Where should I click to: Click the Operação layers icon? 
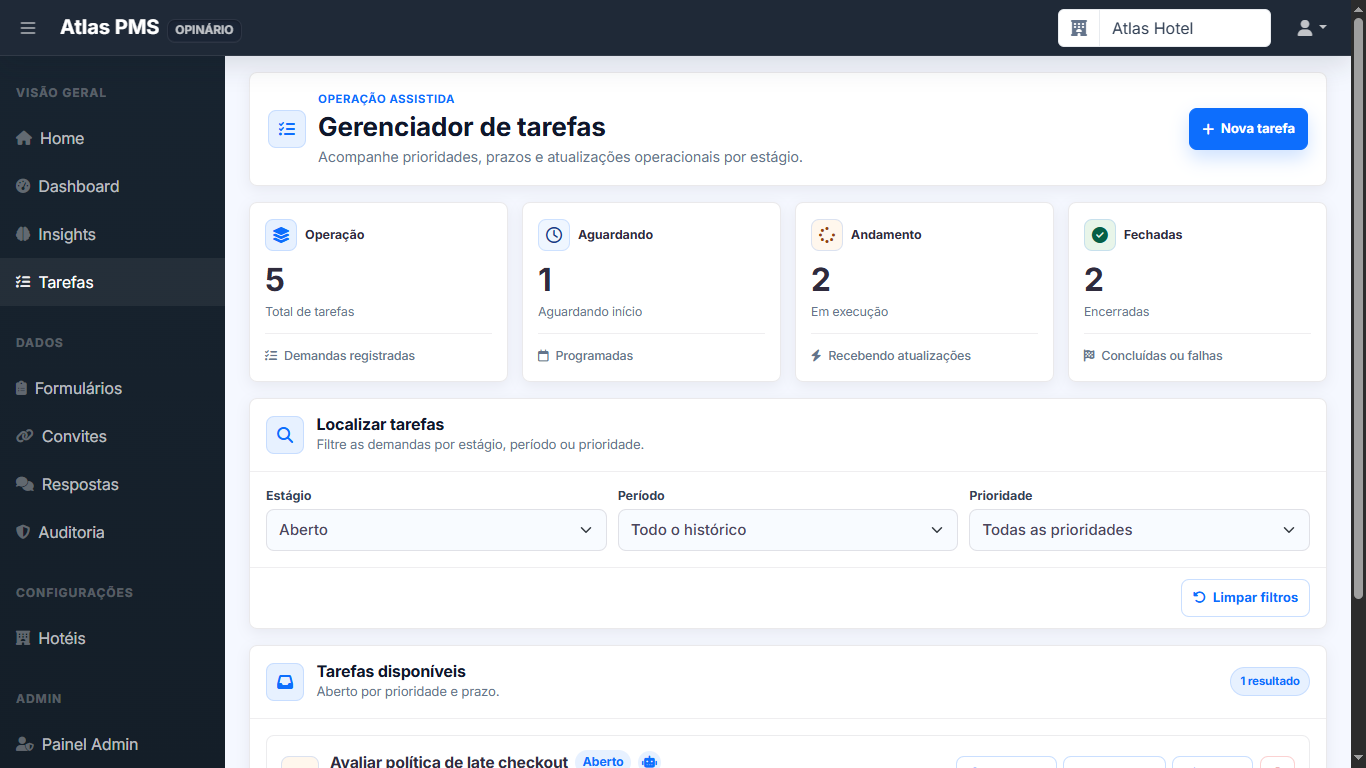(281, 235)
